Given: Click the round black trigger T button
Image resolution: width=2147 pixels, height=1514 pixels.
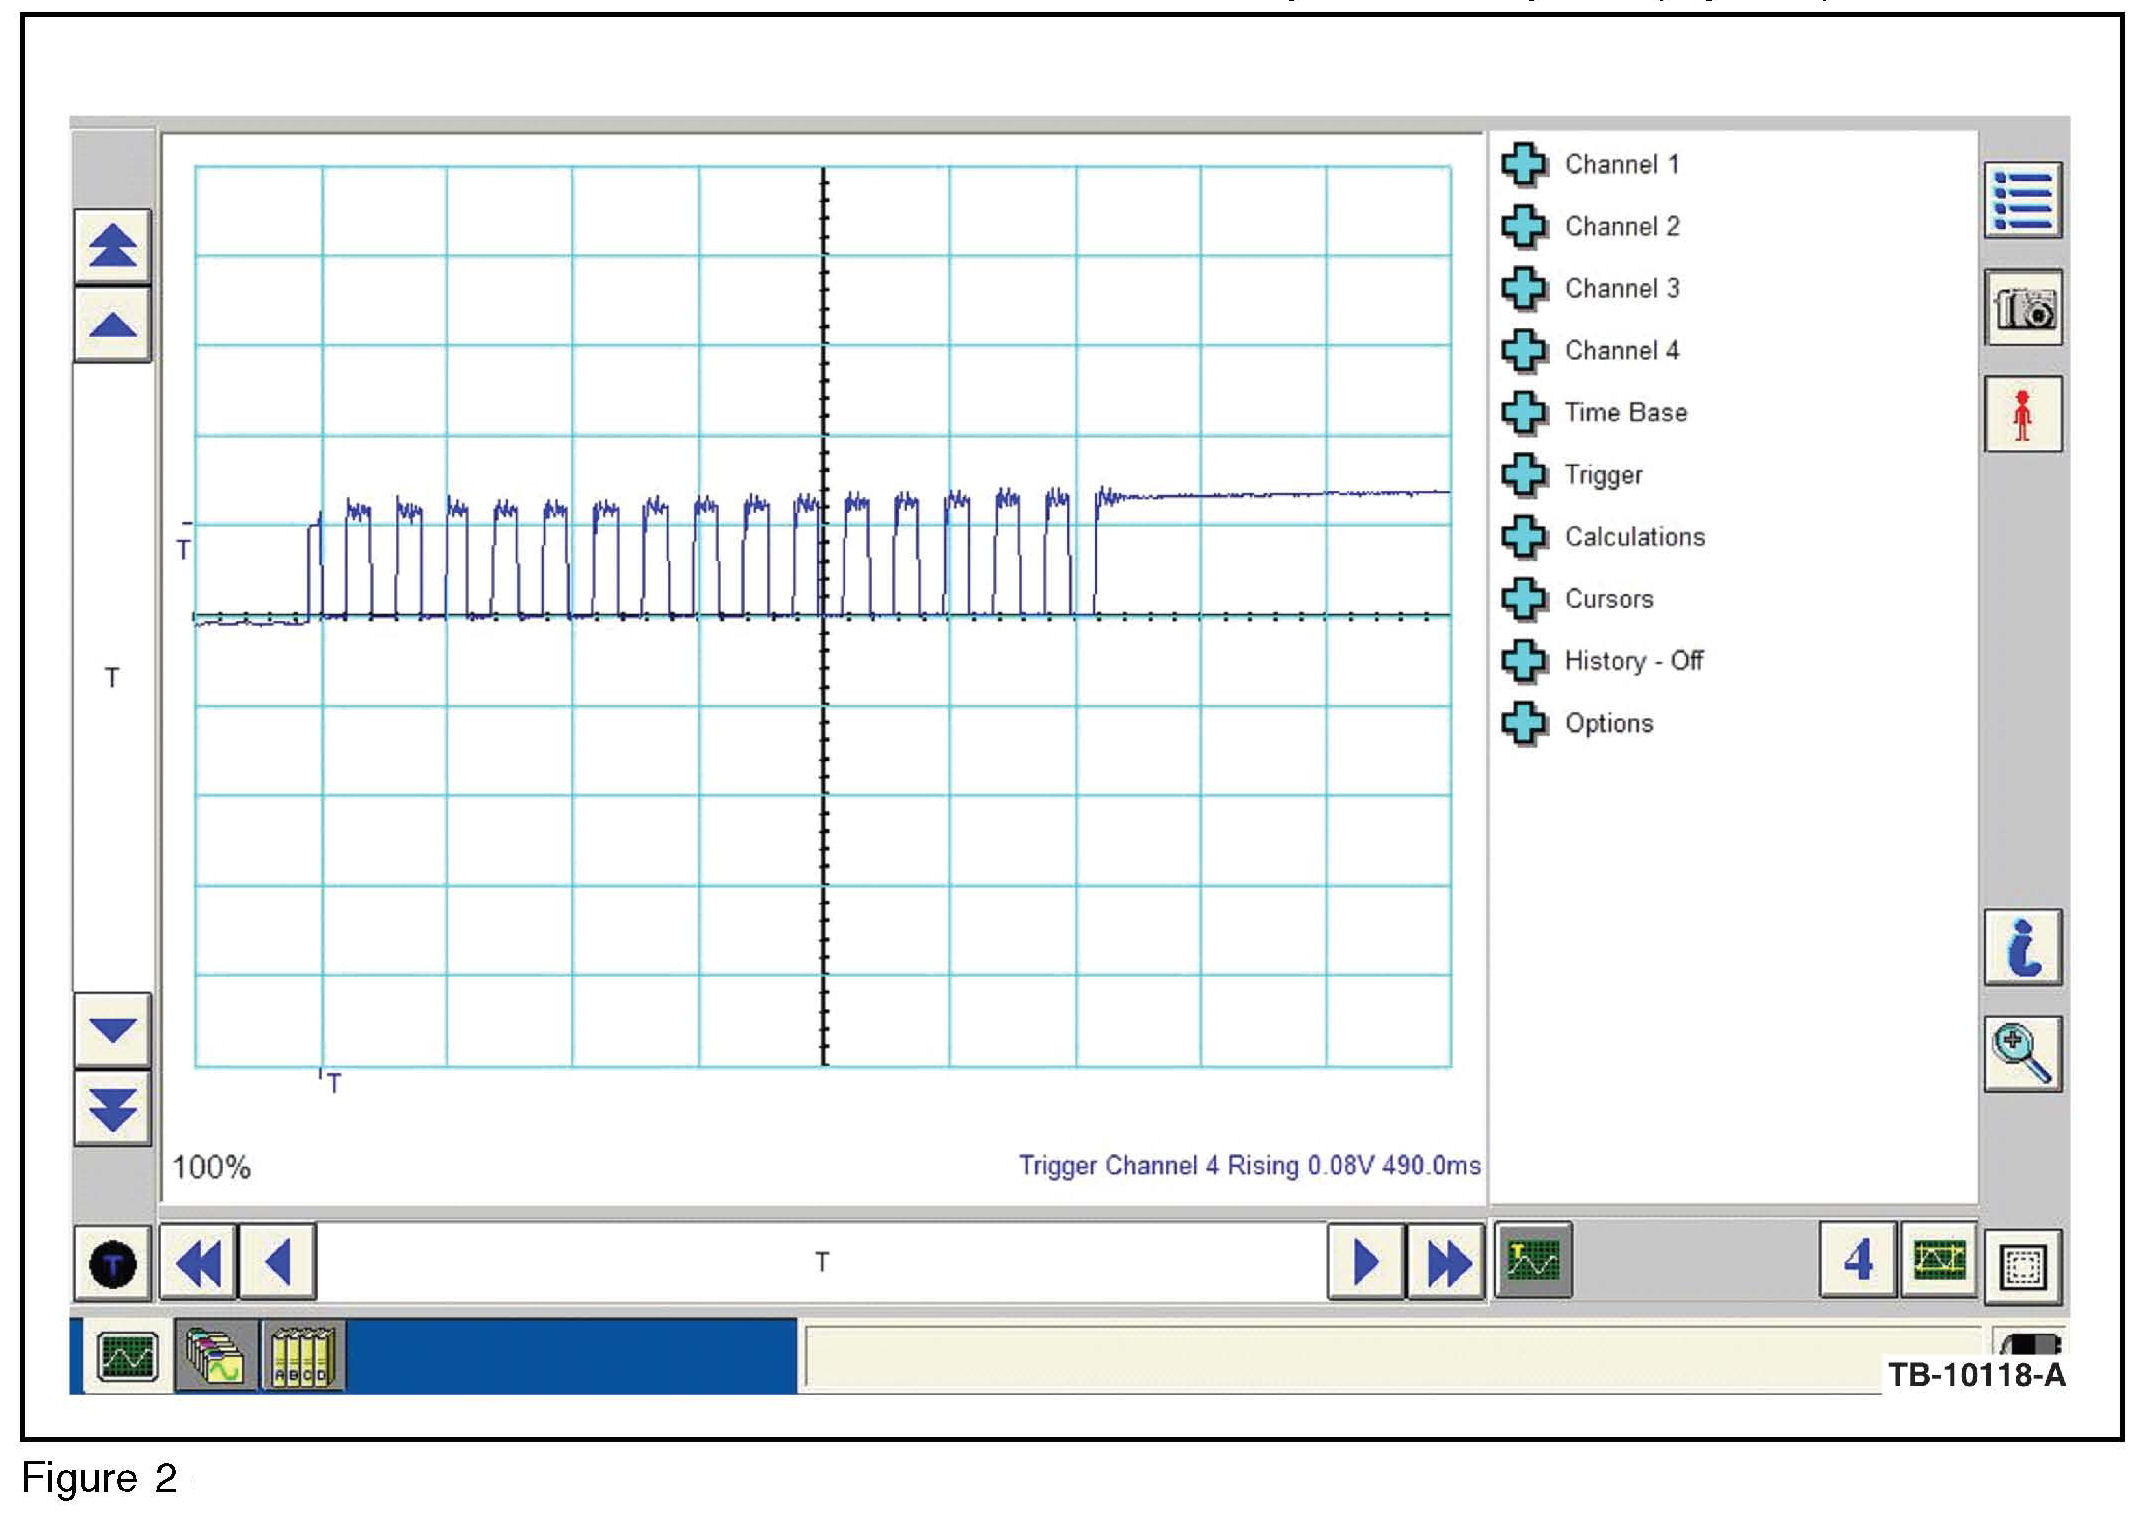Looking at the screenshot, I should pyautogui.click(x=112, y=1263).
